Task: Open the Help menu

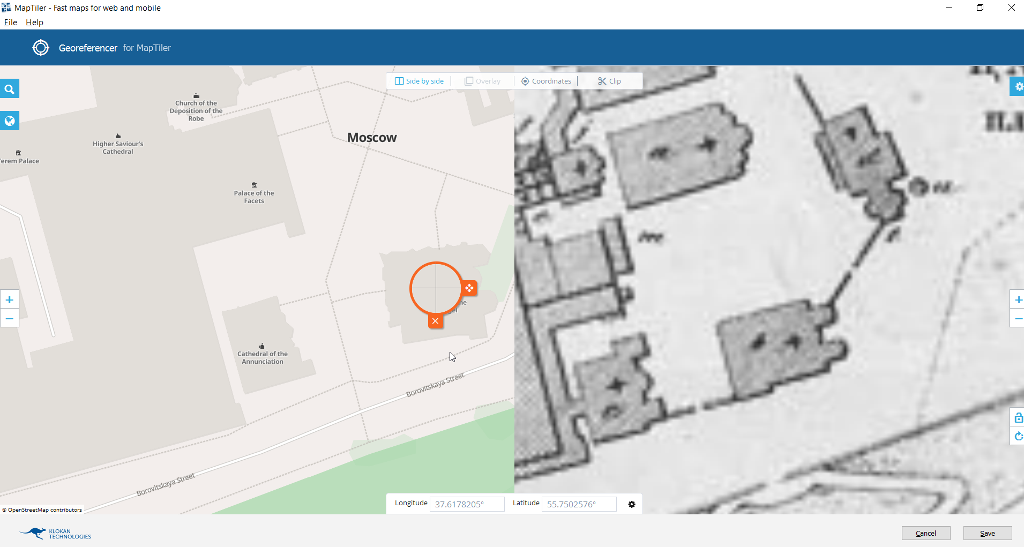Action: point(34,22)
